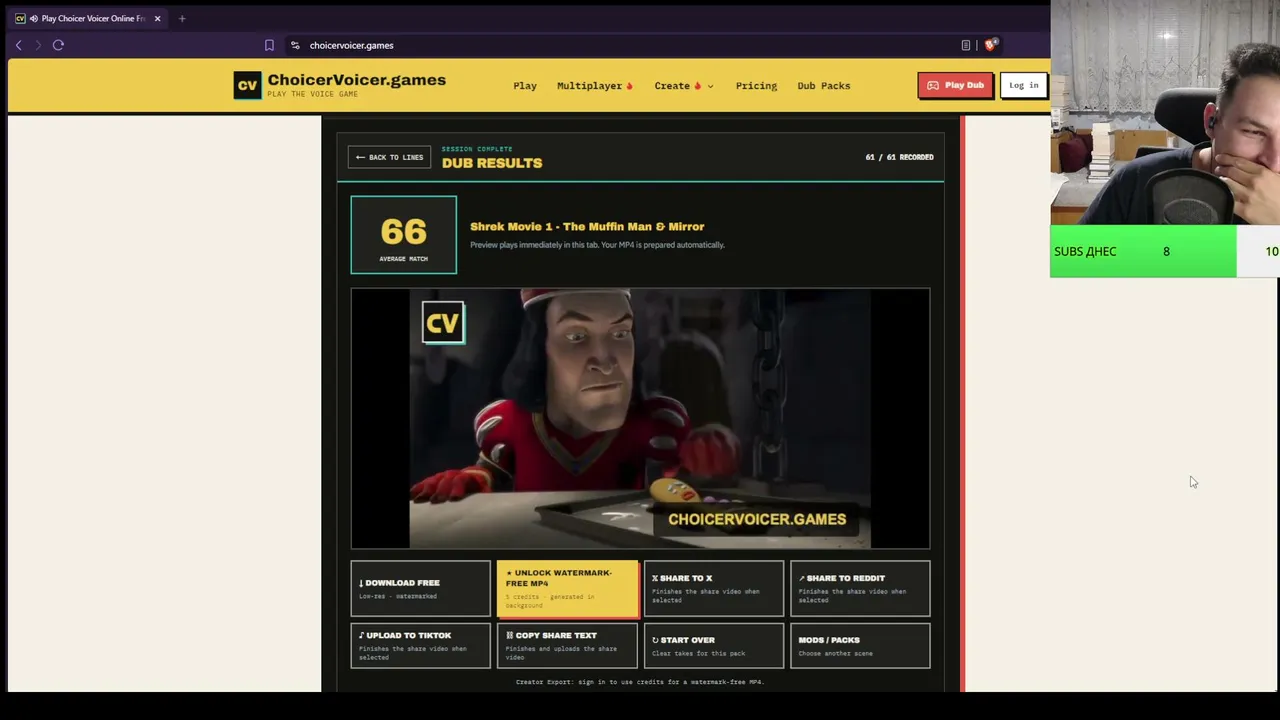Open a new browser tab with plus

tap(182, 18)
